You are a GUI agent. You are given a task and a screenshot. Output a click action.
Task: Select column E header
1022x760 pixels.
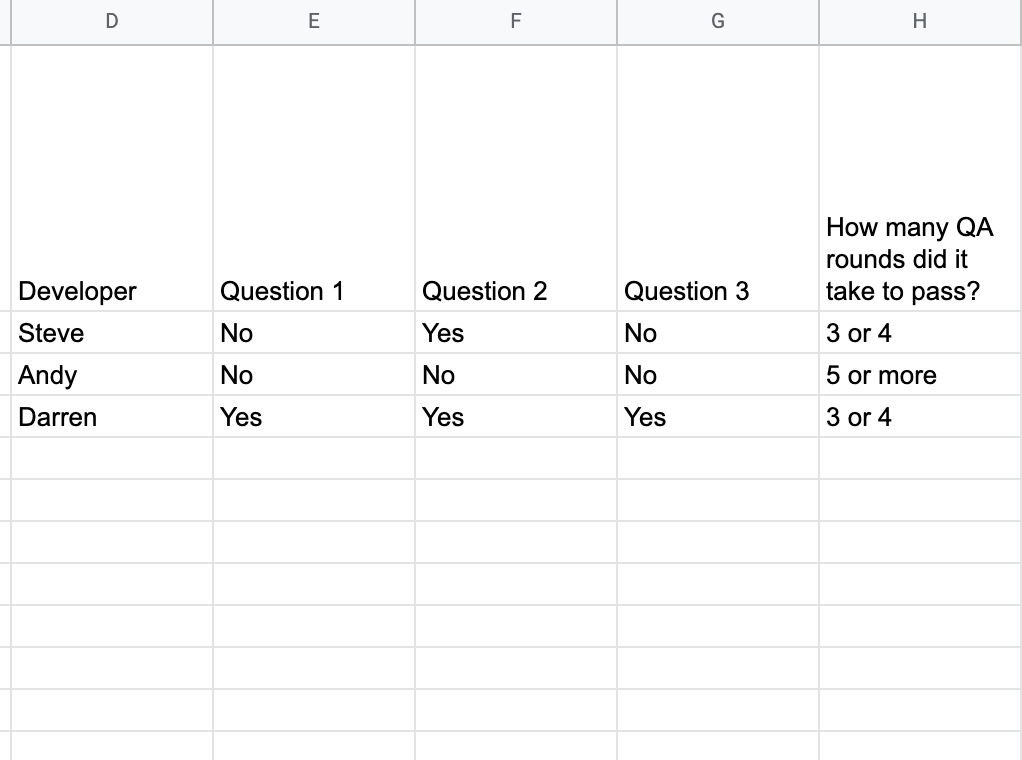pos(314,22)
